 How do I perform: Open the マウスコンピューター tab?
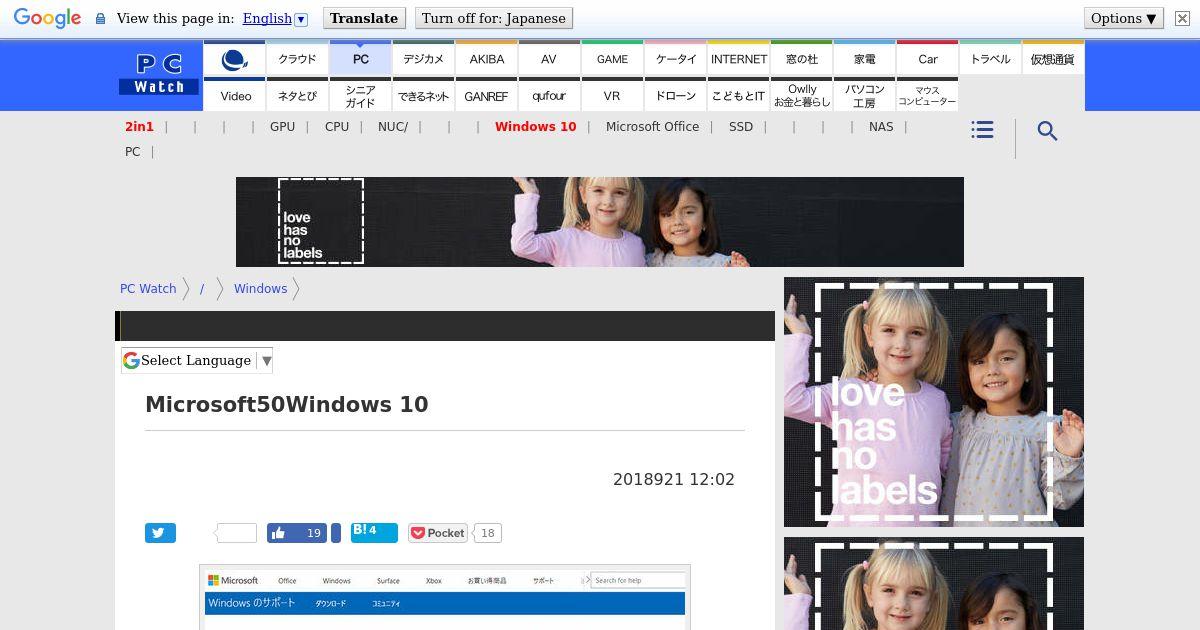927,96
